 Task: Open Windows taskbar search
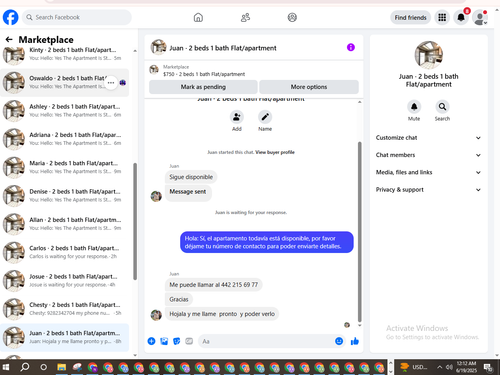(x=25, y=367)
